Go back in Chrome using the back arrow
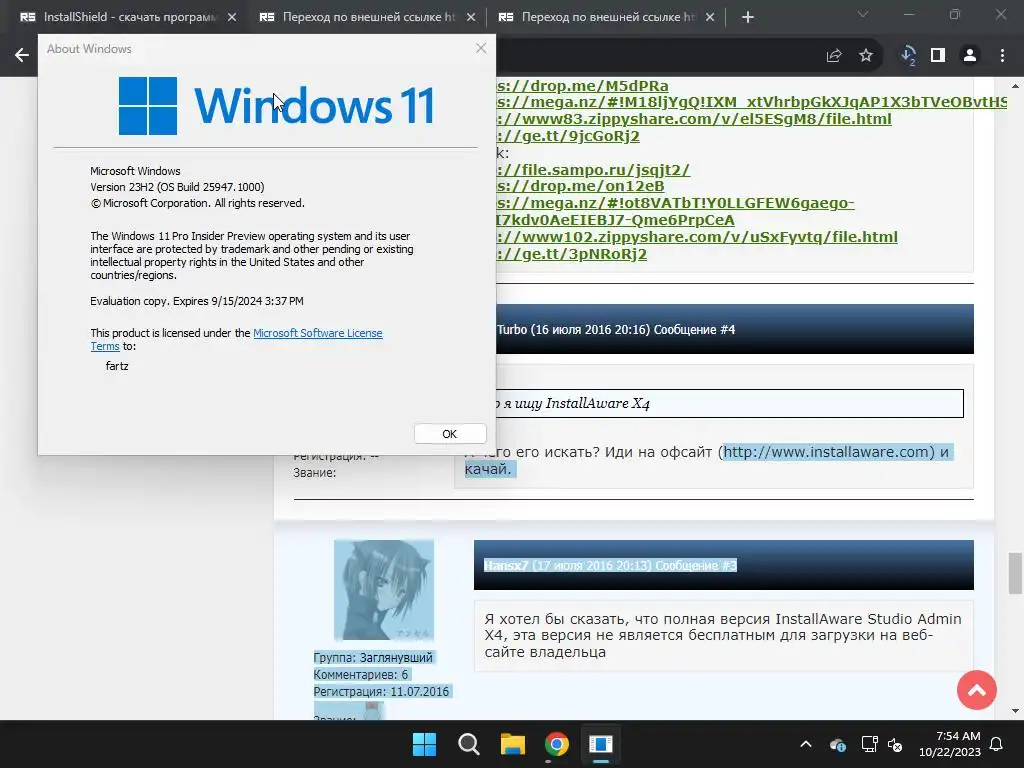 click(22, 56)
